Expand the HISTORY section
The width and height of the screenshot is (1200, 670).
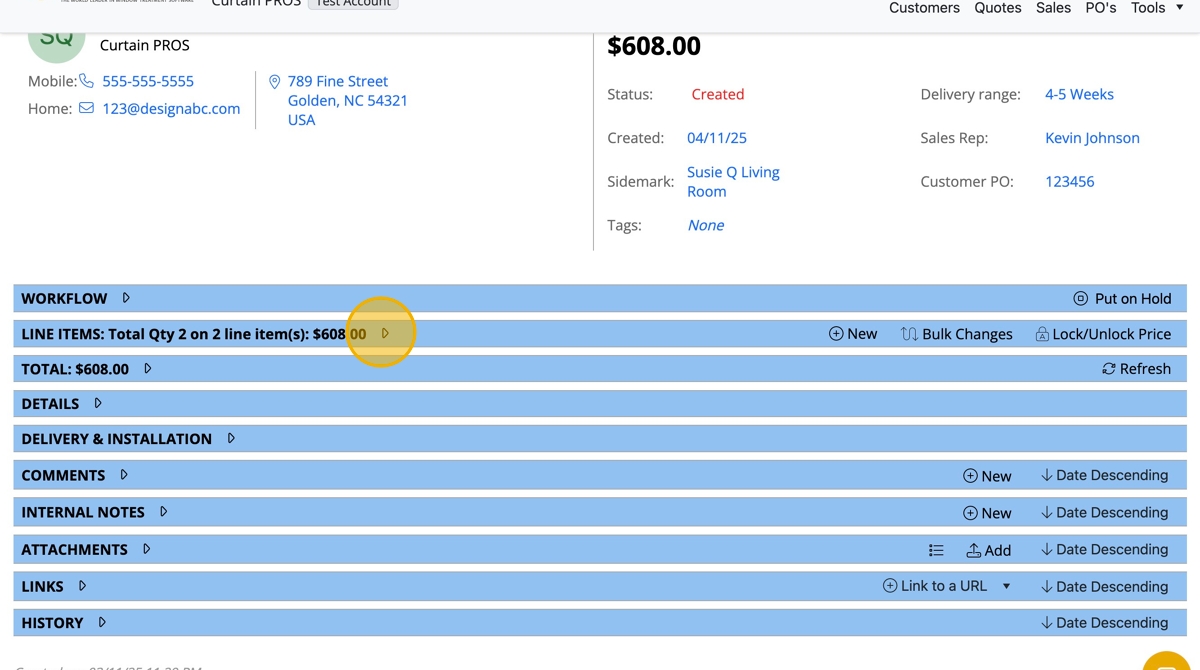(102, 622)
